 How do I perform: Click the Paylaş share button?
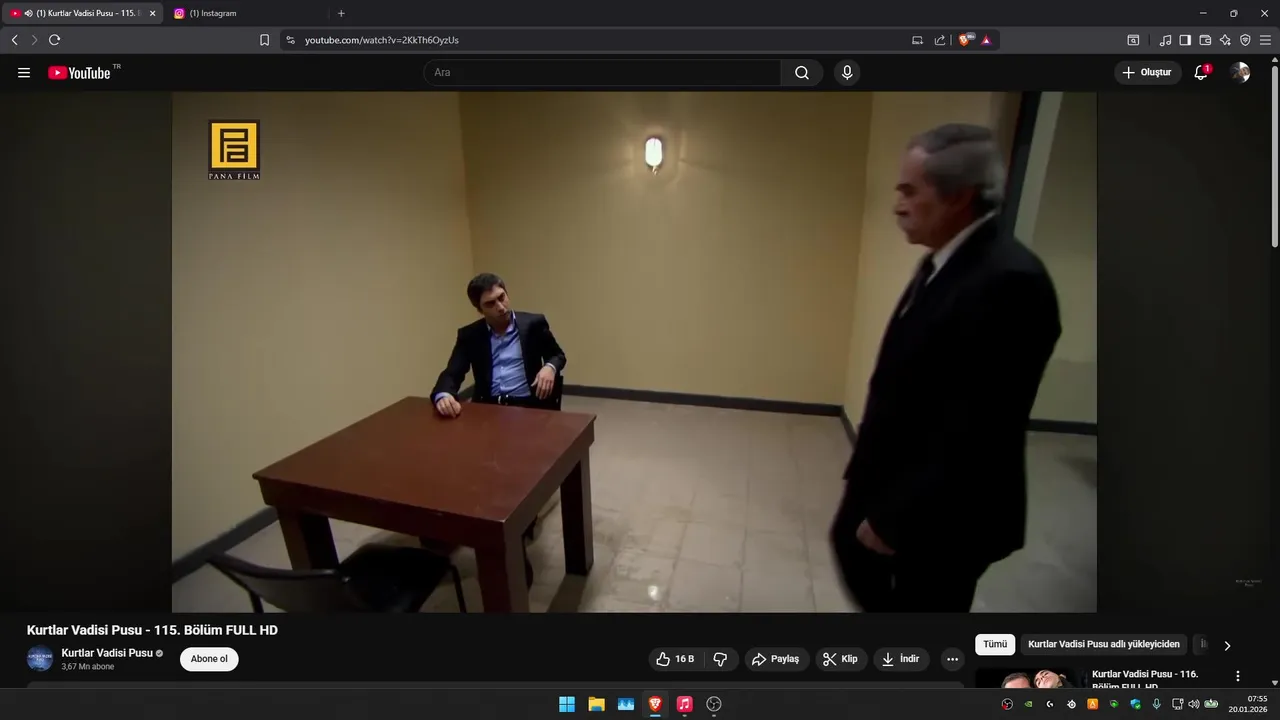(776, 659)
